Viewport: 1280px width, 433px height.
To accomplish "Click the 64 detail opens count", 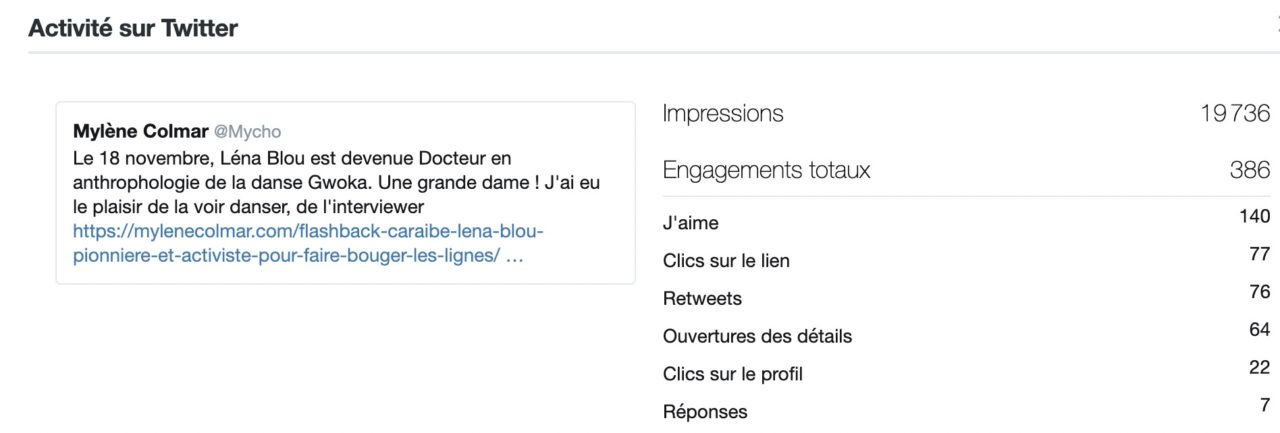I will pyautogui.click(x=1259, y=329).
